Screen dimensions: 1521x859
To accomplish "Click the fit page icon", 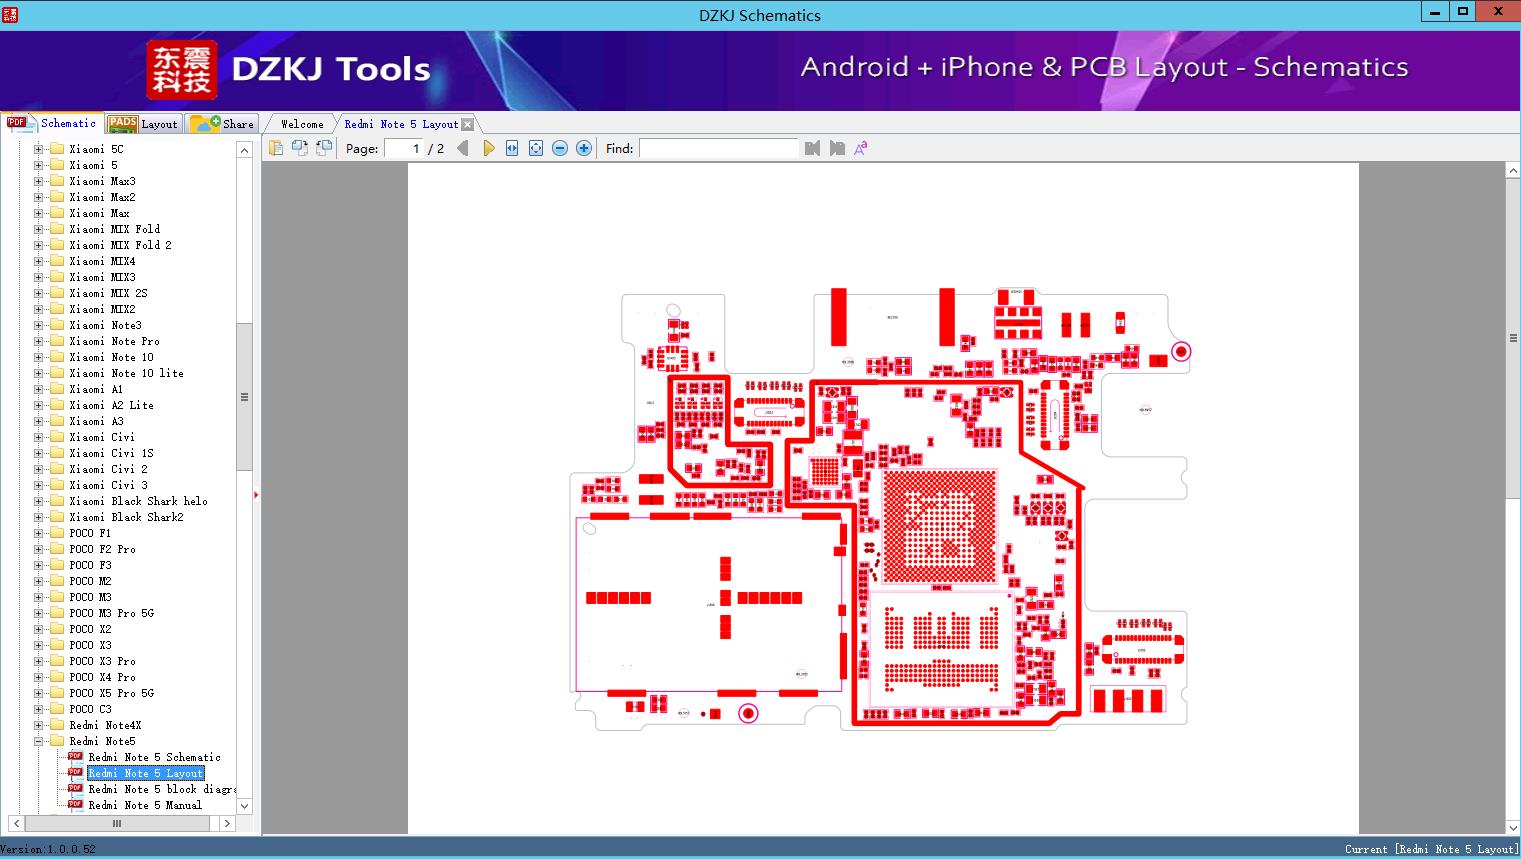I will (536, 148).
